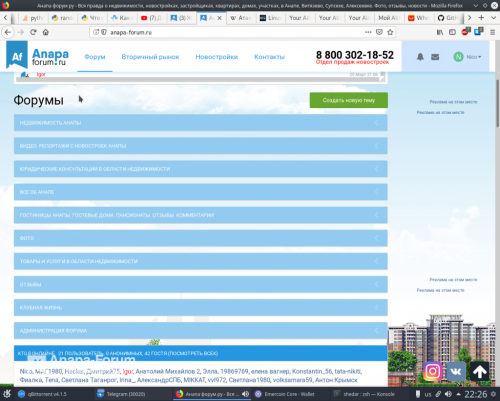Open the Форум navigation item

pyautogui.click(x=95, y=57)
